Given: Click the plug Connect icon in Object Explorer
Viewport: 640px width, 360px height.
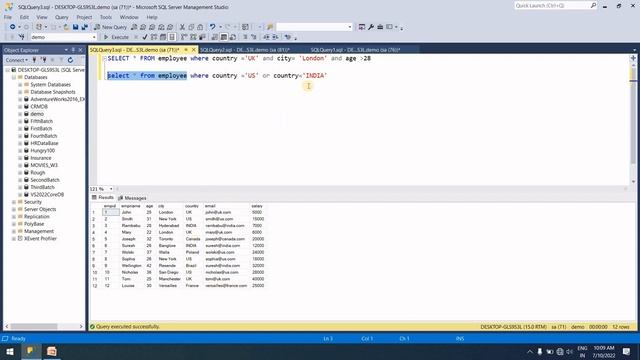Looking at the screenshot, I should click(x=34, y=60).
